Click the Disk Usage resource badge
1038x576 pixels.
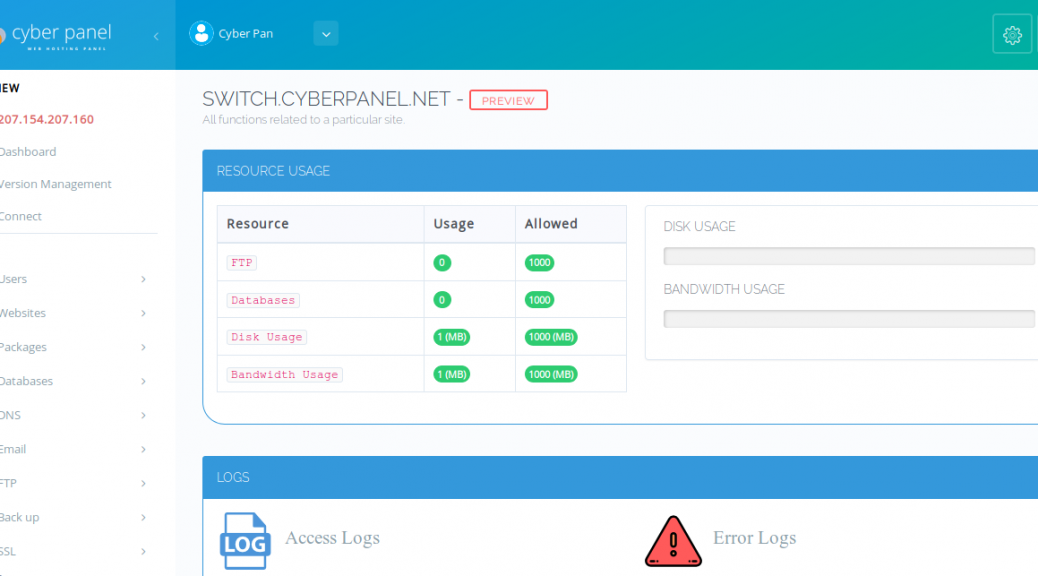coord(266,337)
